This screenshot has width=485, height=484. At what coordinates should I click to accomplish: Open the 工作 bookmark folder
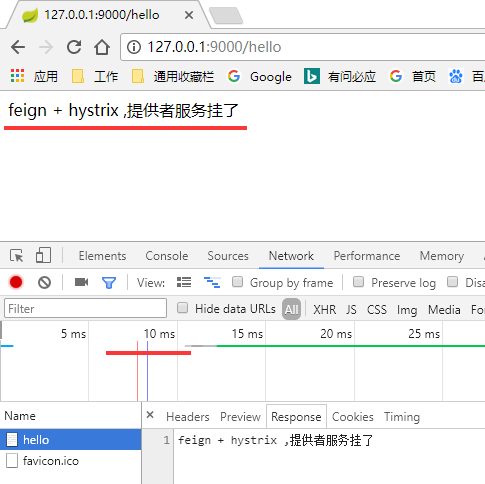click(x=95, y=76)
